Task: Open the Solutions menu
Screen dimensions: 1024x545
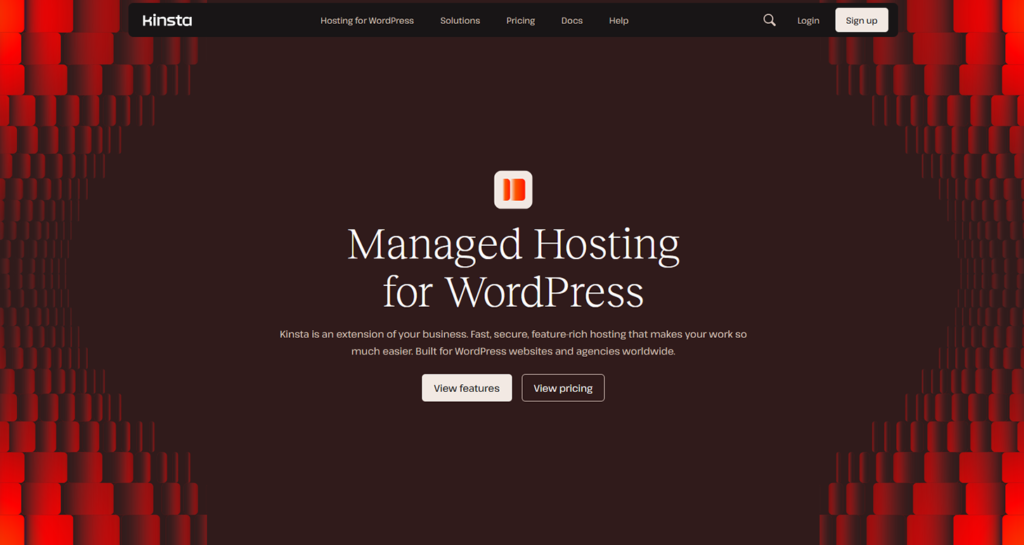Action: [460, 21]
